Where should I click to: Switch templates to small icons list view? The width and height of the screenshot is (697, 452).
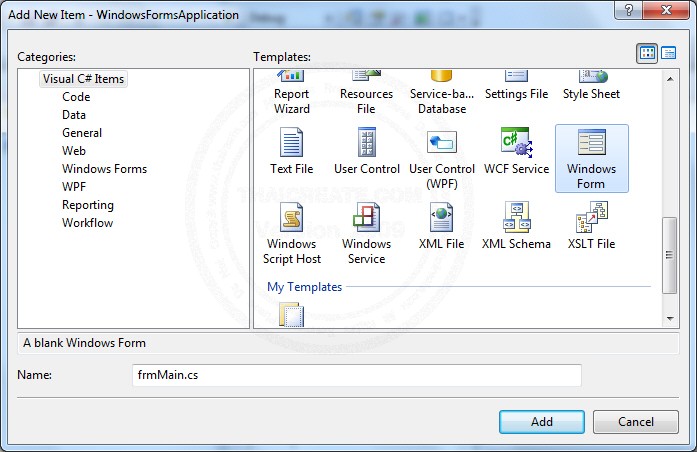(x=669, y=54)
